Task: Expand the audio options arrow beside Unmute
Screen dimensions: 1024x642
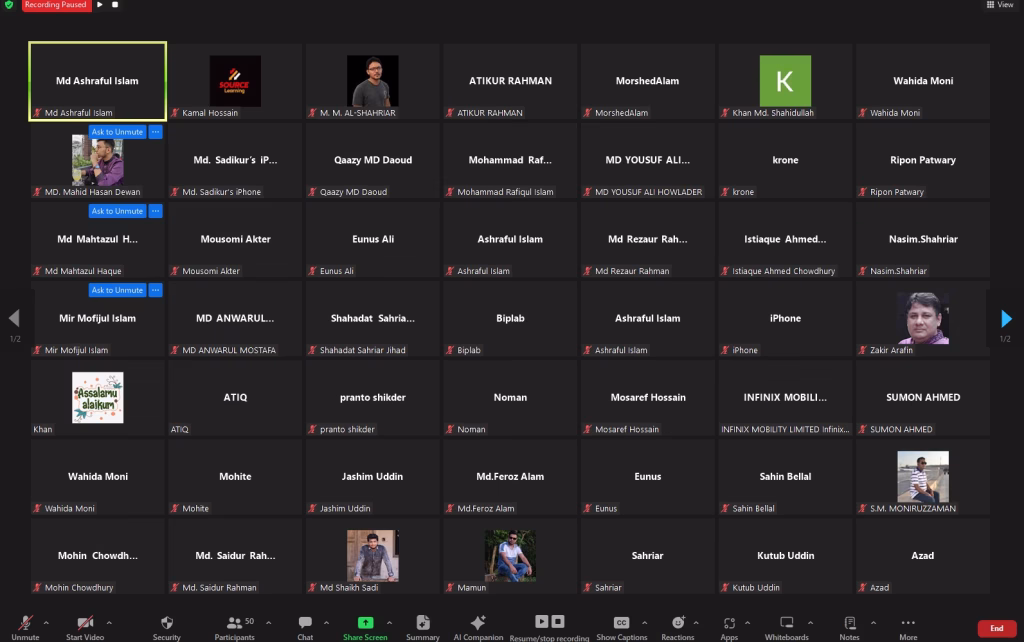Action: [x=47, y=621]
